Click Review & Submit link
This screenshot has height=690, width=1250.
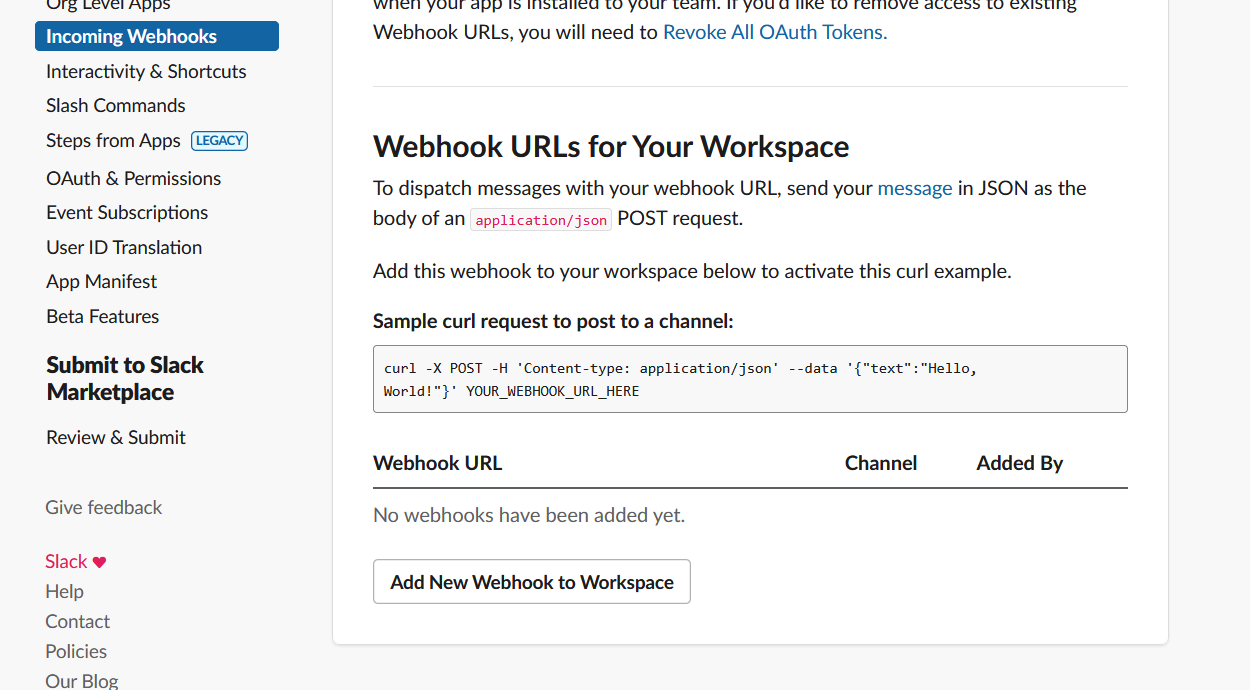(116, 438)
